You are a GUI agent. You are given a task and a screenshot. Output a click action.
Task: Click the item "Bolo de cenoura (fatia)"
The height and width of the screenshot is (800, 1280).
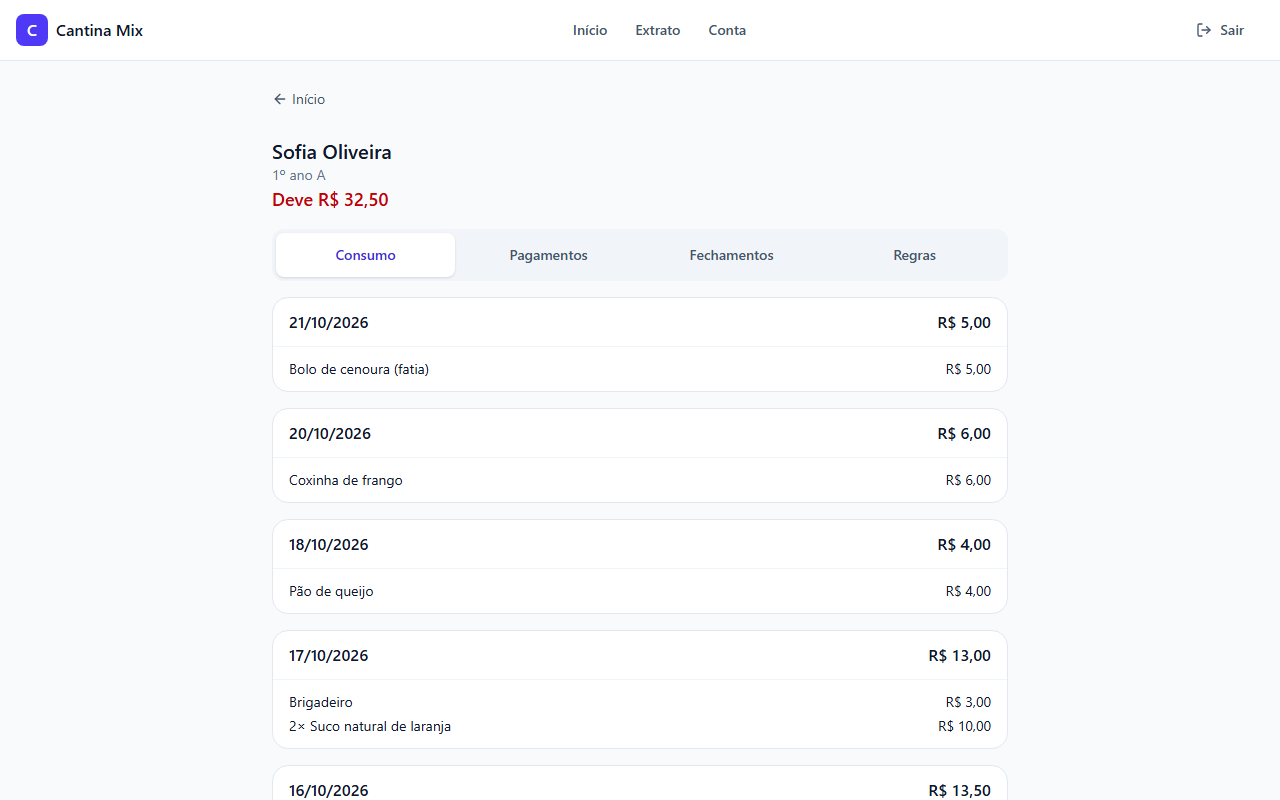coord(359,369)
